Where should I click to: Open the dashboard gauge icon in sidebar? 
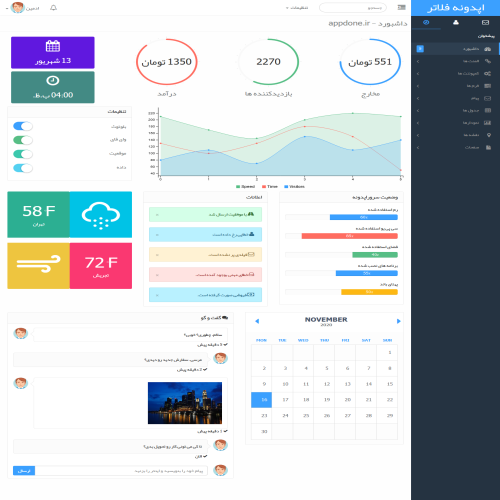(x=487, y=49)
